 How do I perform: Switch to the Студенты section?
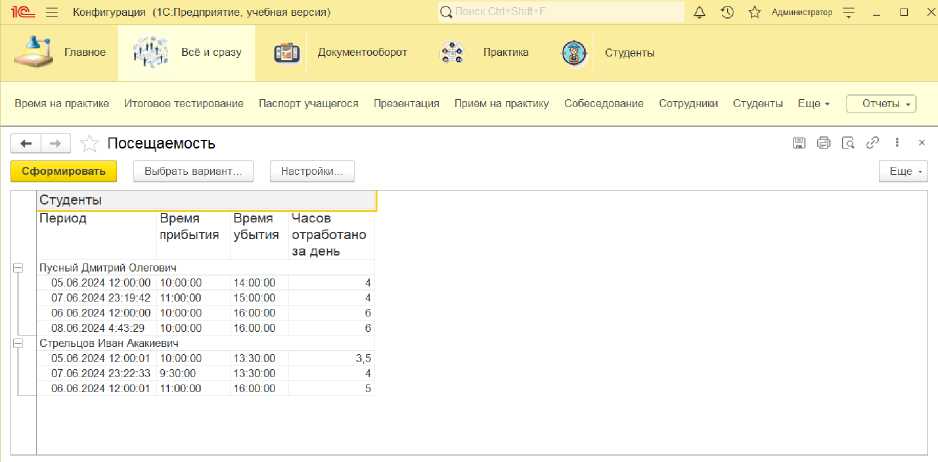coord(629,53)
